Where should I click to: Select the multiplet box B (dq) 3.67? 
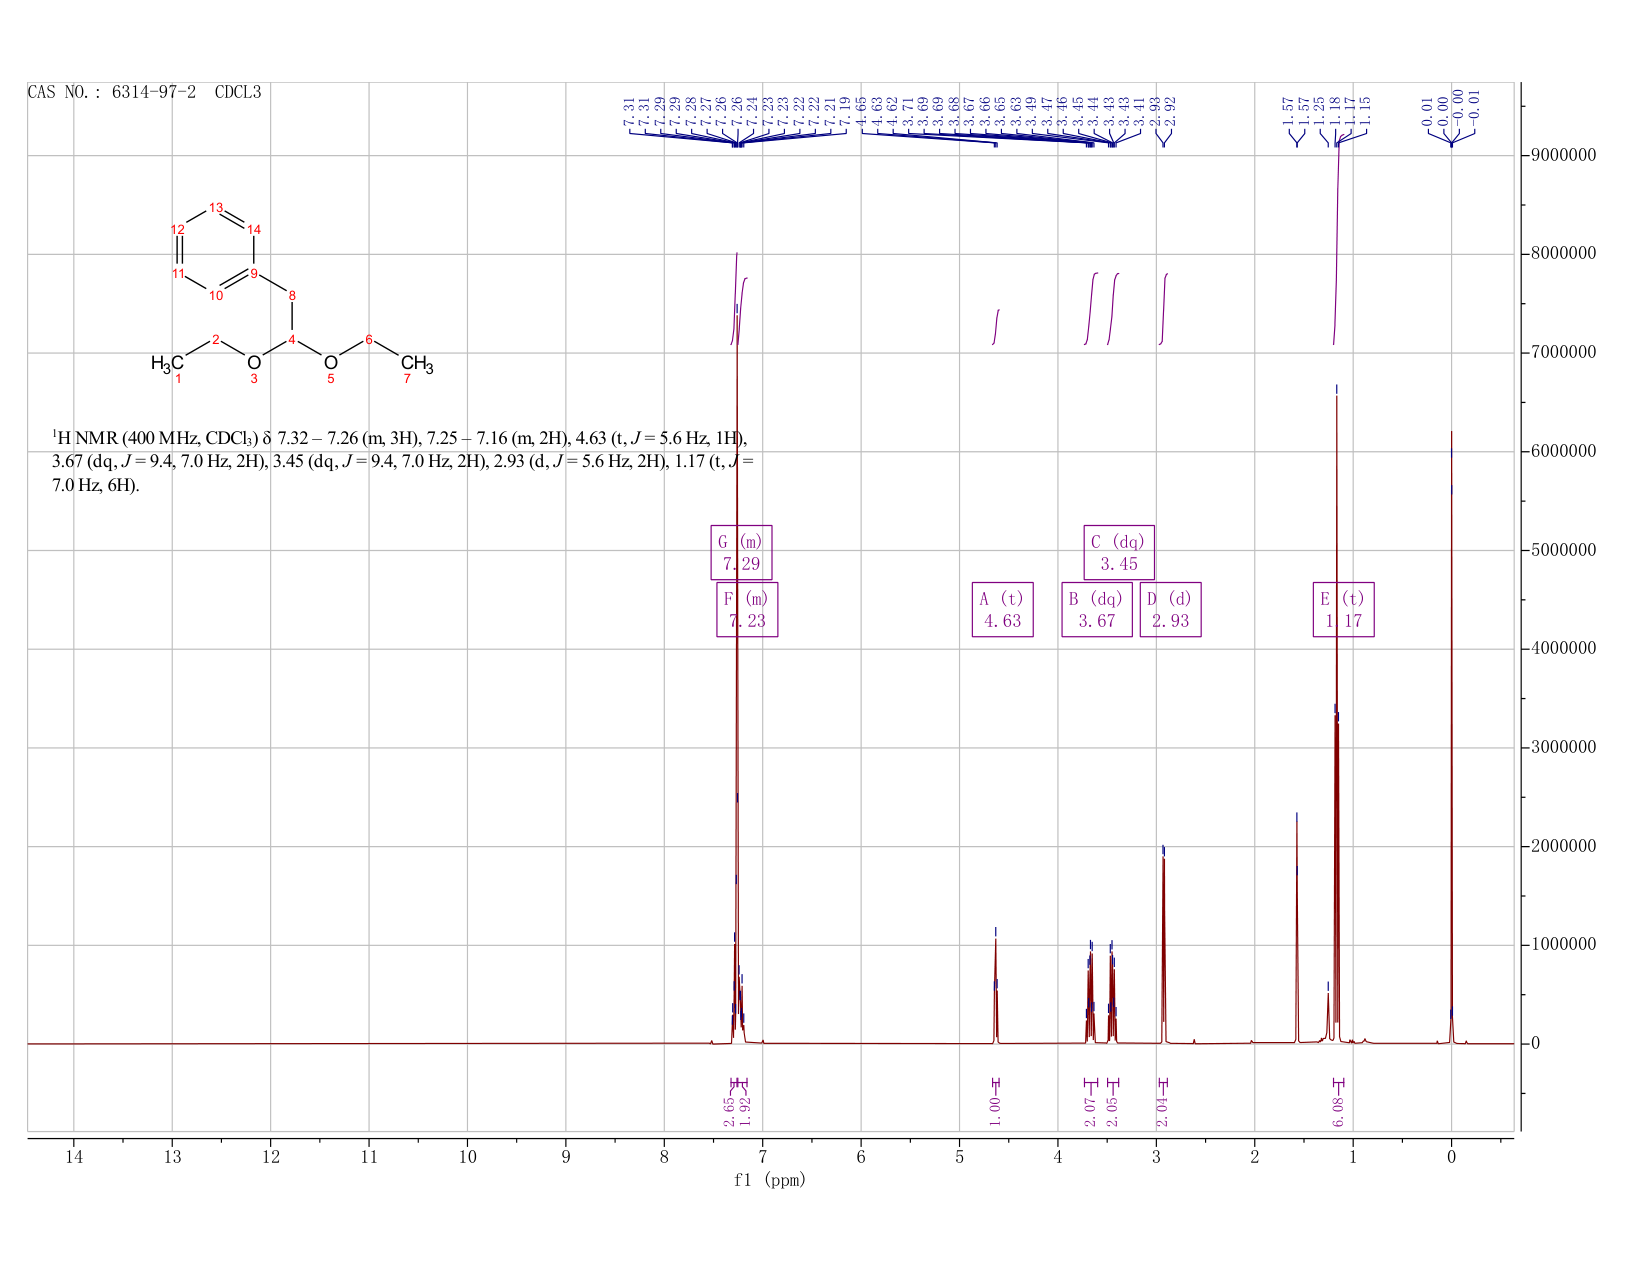[x=1096, y=609]
